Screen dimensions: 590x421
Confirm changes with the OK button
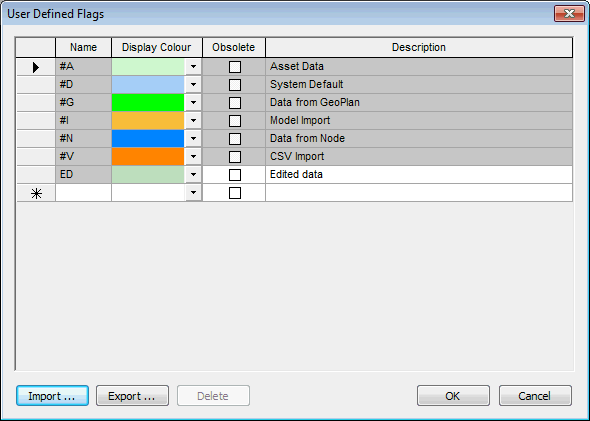453,396
